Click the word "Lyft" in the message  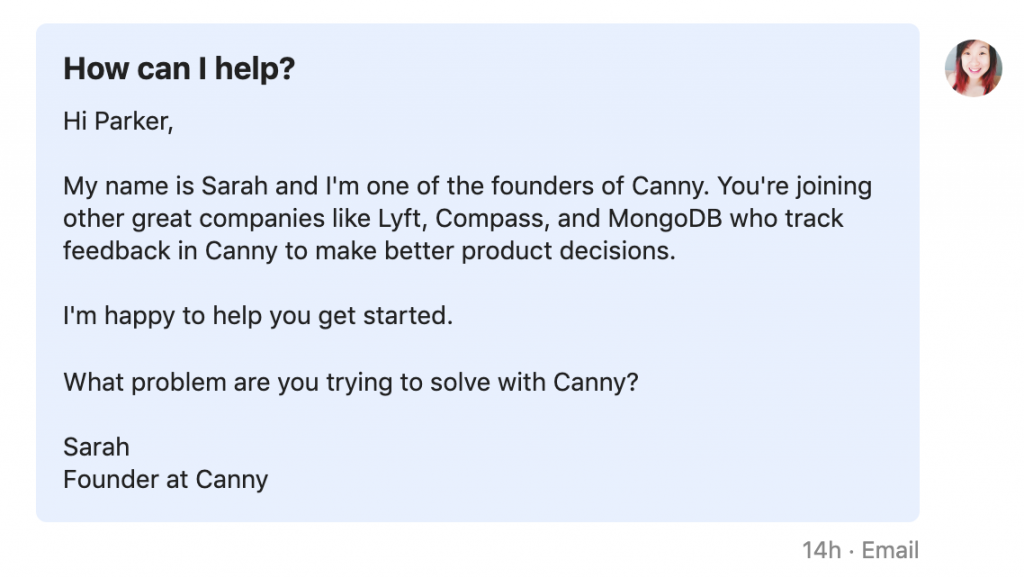[x=400, y=219]
